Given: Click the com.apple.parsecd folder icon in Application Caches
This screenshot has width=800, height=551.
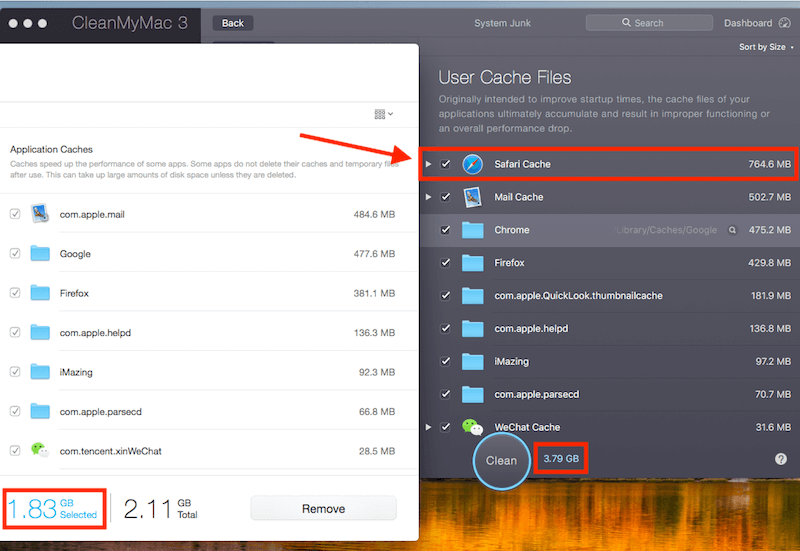Looking at the screenshot, I should (40, 411).
